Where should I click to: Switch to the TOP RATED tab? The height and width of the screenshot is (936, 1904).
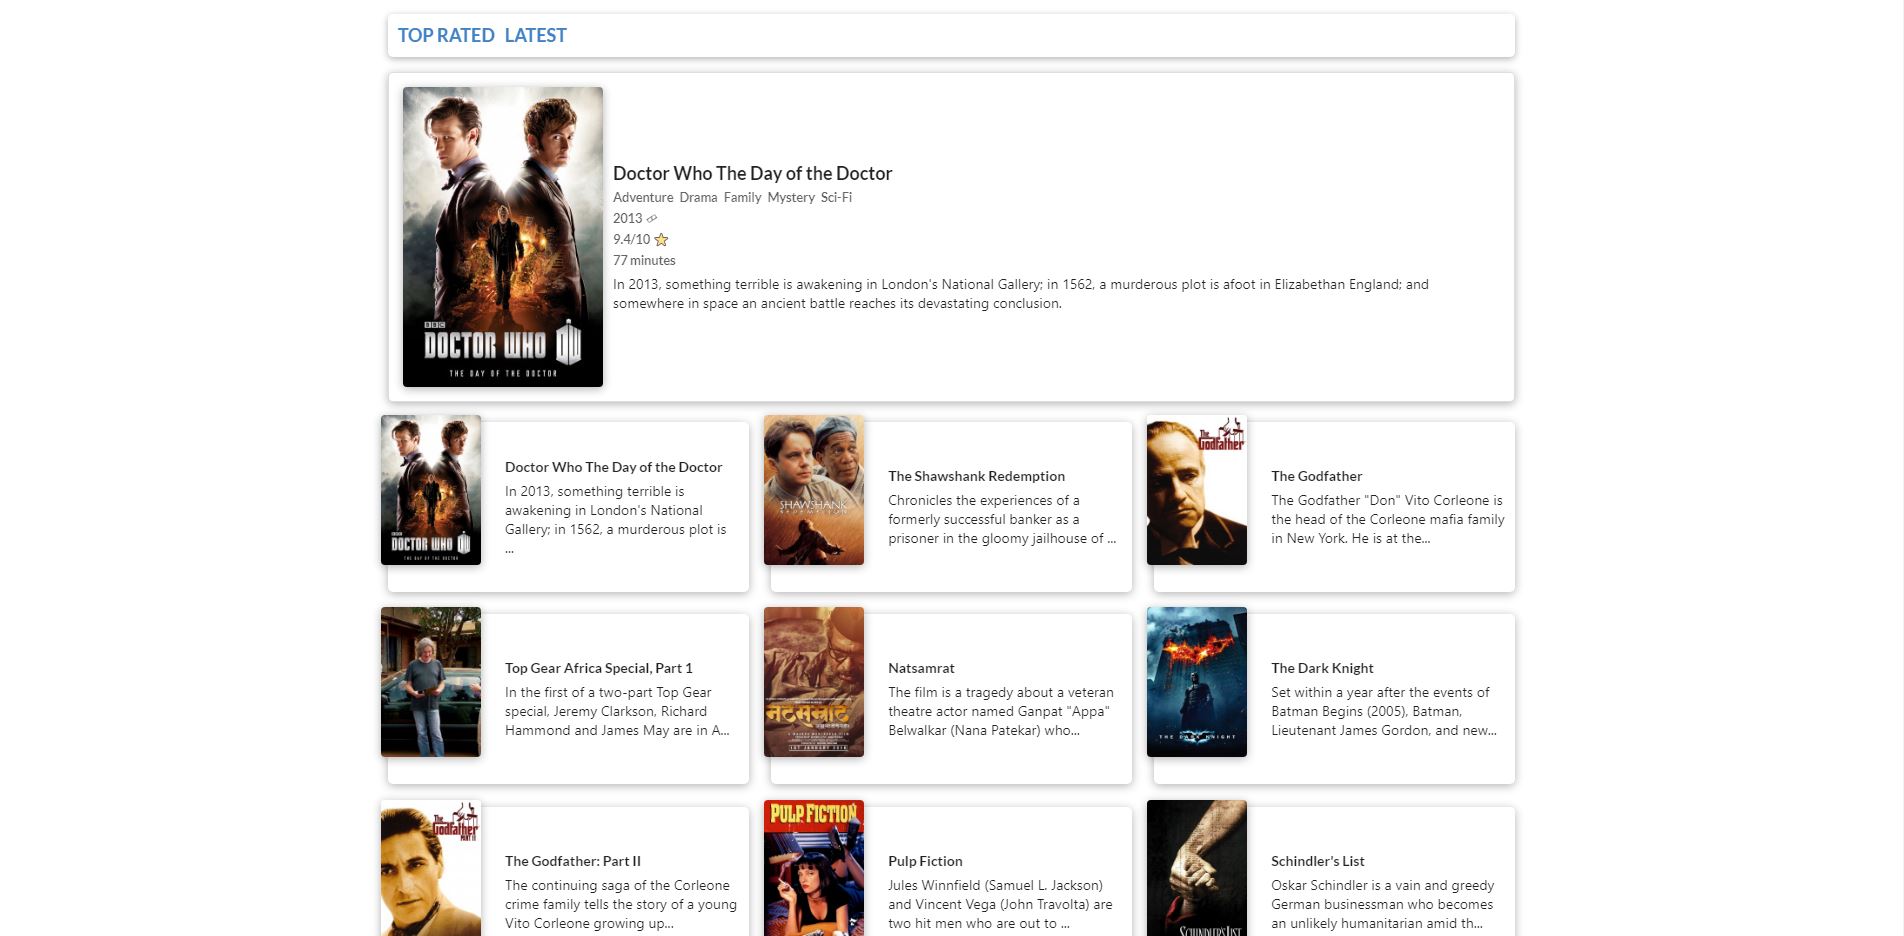[446, 35]
